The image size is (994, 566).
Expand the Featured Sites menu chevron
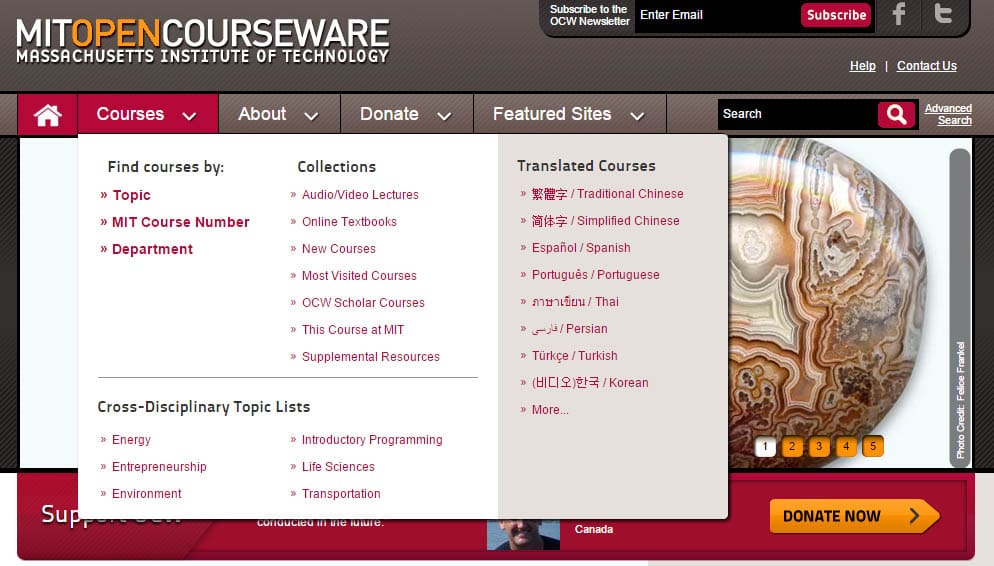pyautogui.click(x=637, y=116)
